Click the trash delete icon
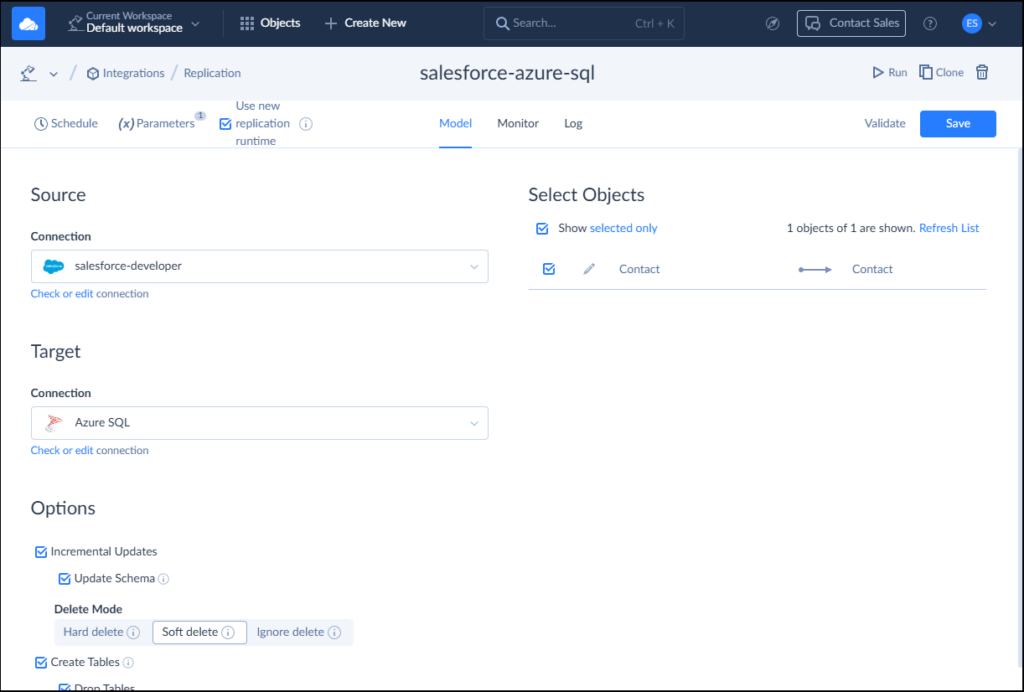1024x692 pixels. tap(982, 72)
